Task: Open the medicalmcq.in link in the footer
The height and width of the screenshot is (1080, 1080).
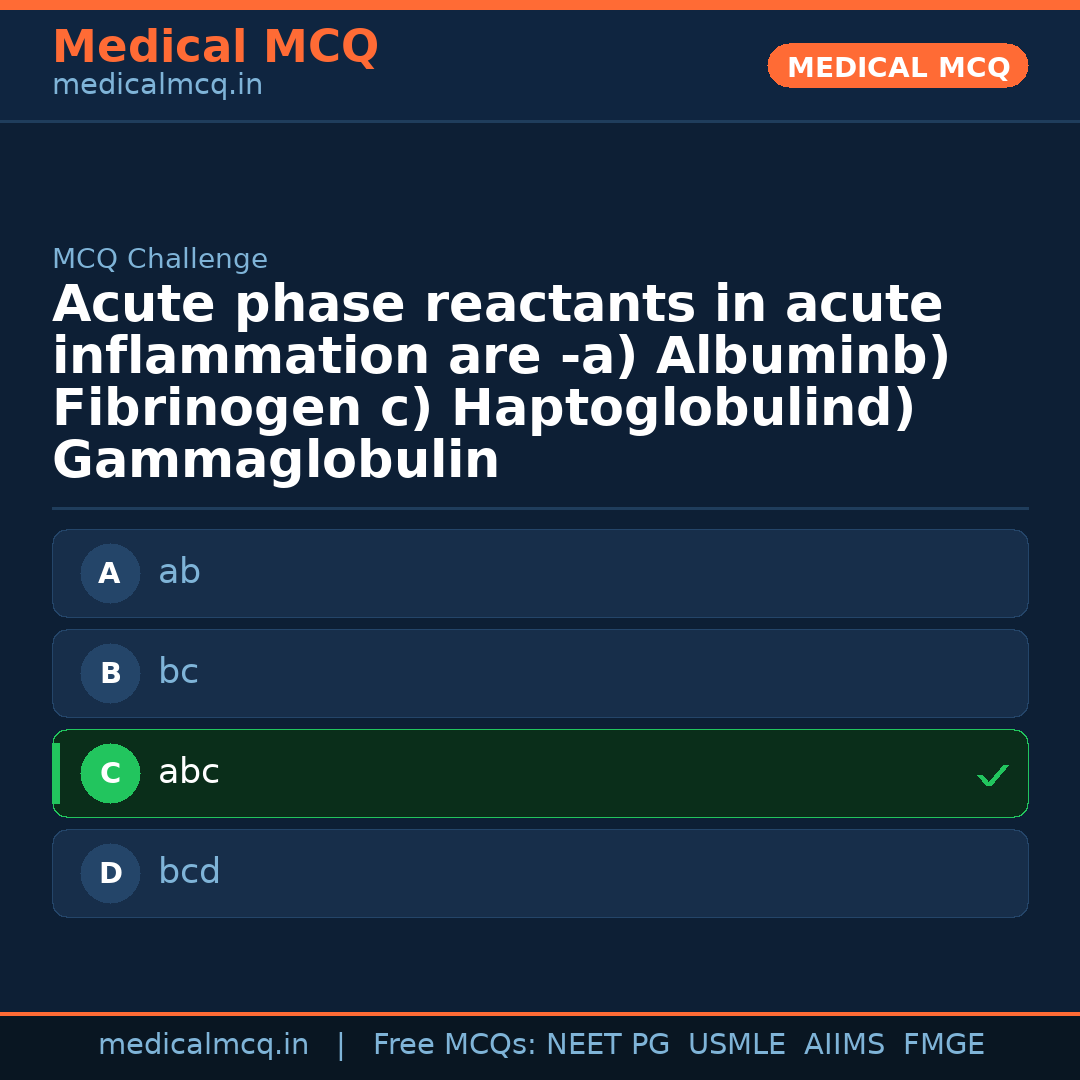Action: [x=203, y=1045]
